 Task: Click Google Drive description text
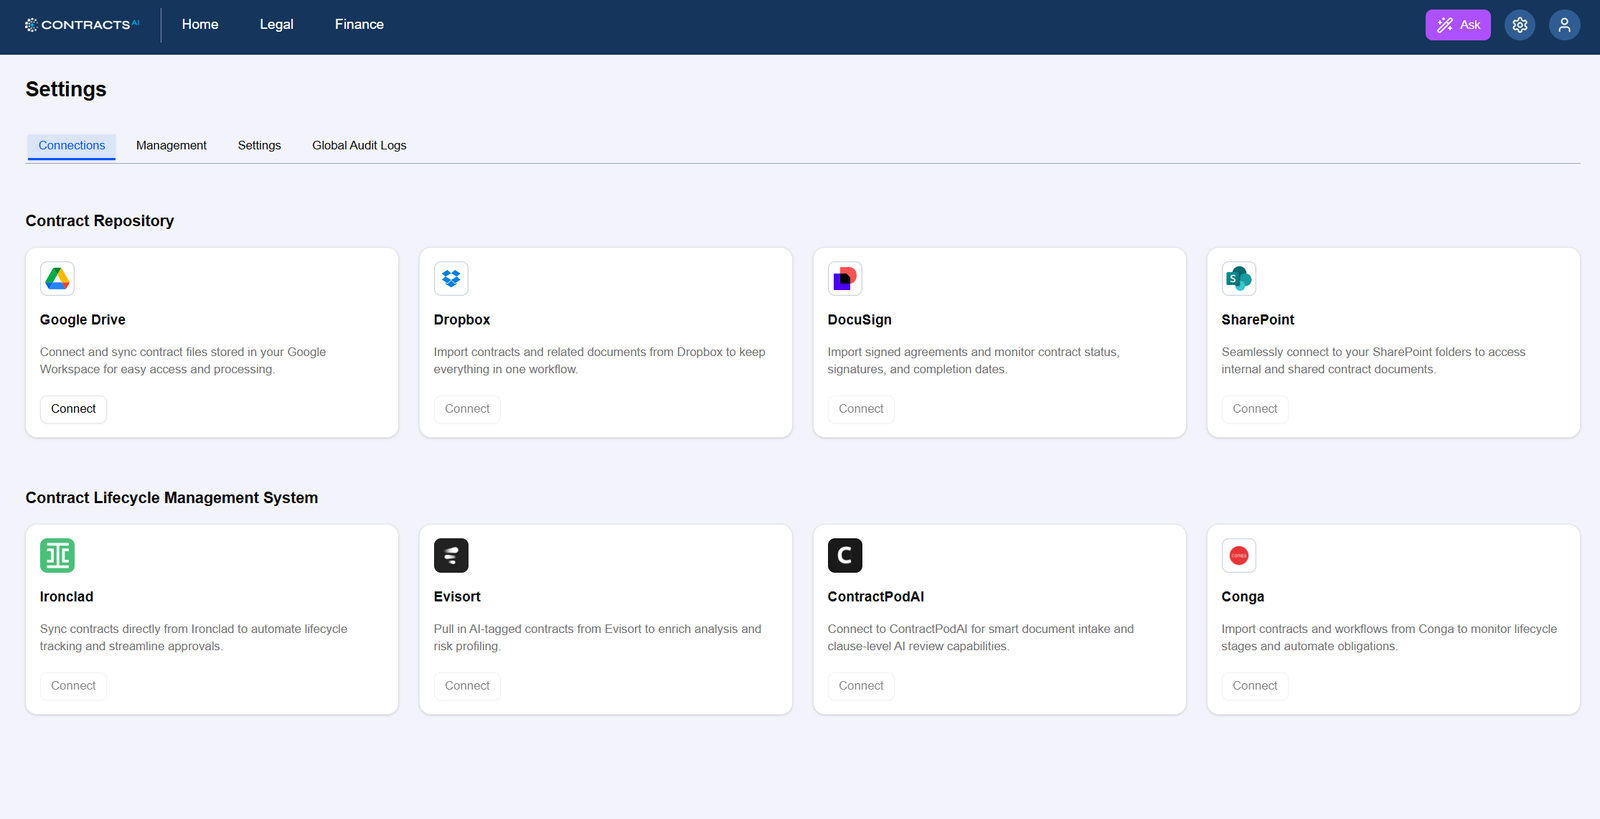point(183,361)
